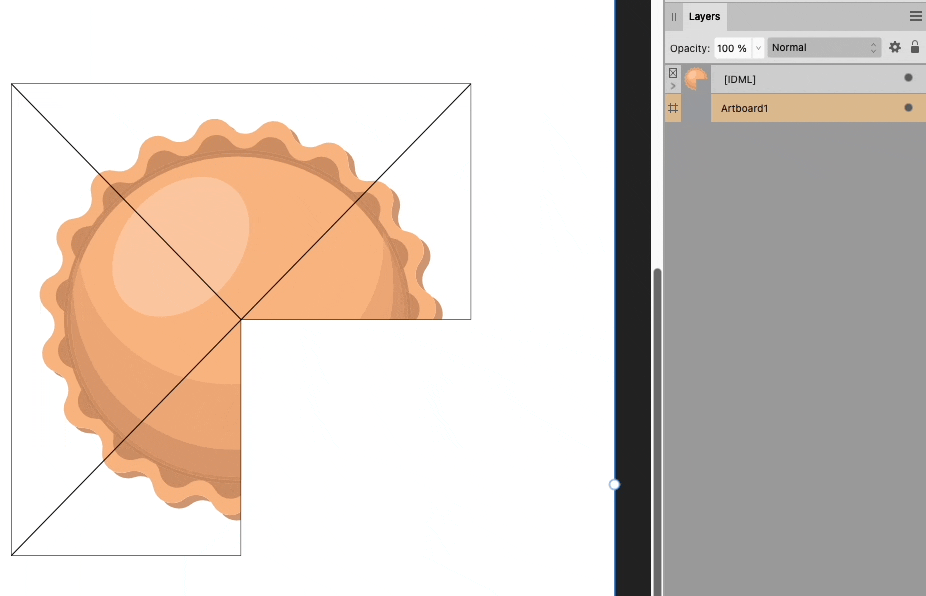Open the Normal blend mode dropdown

coord(824,48)
